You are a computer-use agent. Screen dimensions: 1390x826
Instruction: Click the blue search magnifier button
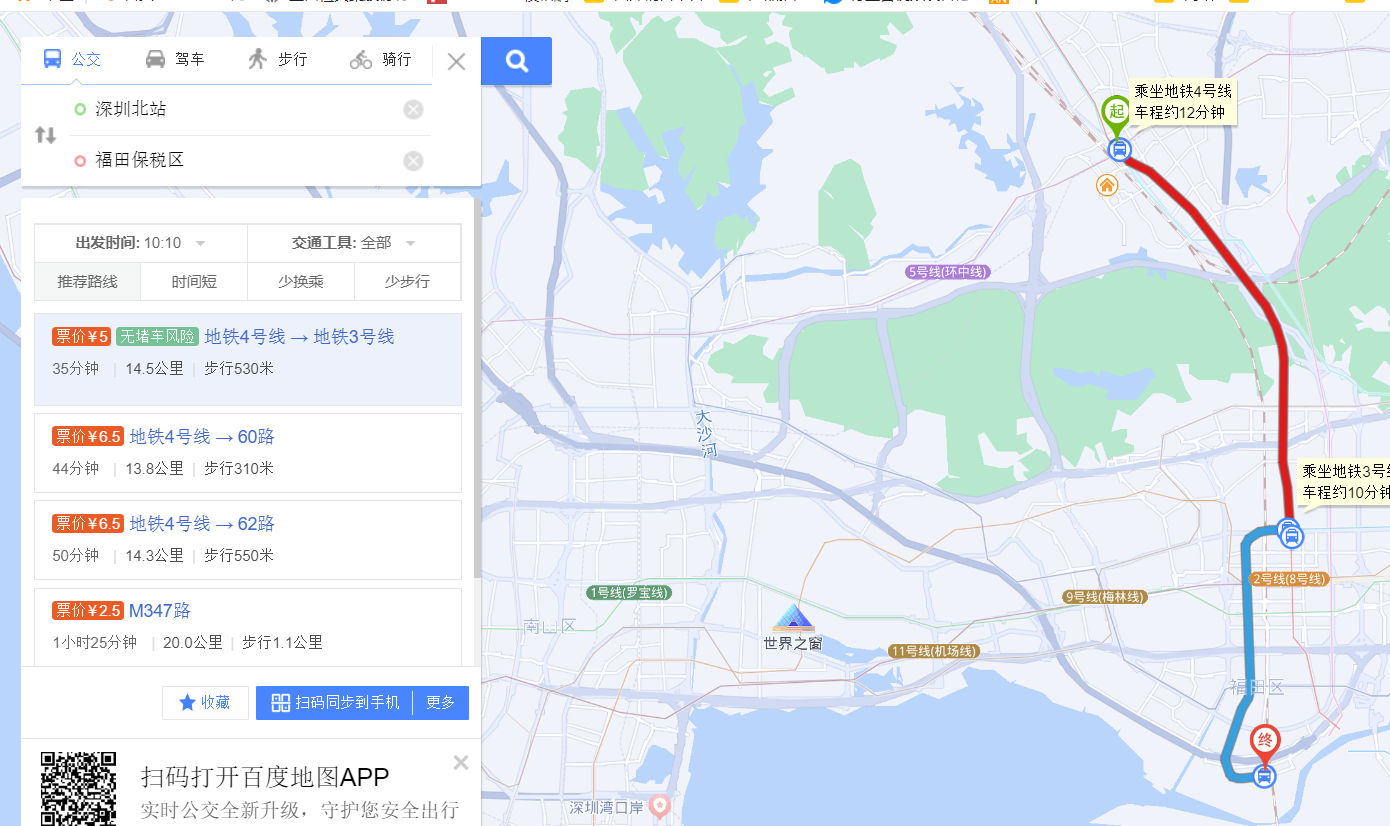[516, 61]
